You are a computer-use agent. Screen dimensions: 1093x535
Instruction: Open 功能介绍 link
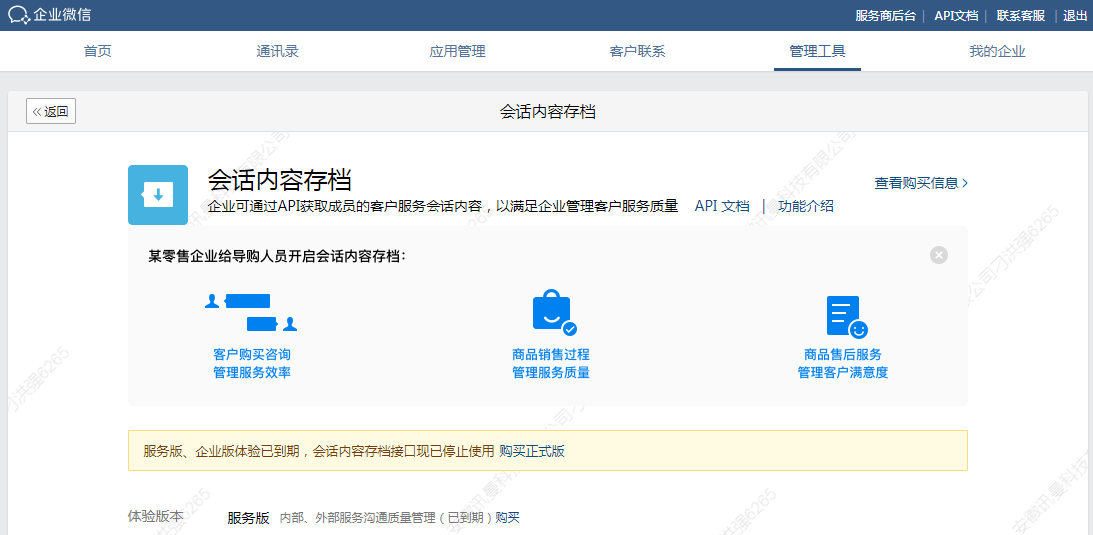(x=806, y=206)
